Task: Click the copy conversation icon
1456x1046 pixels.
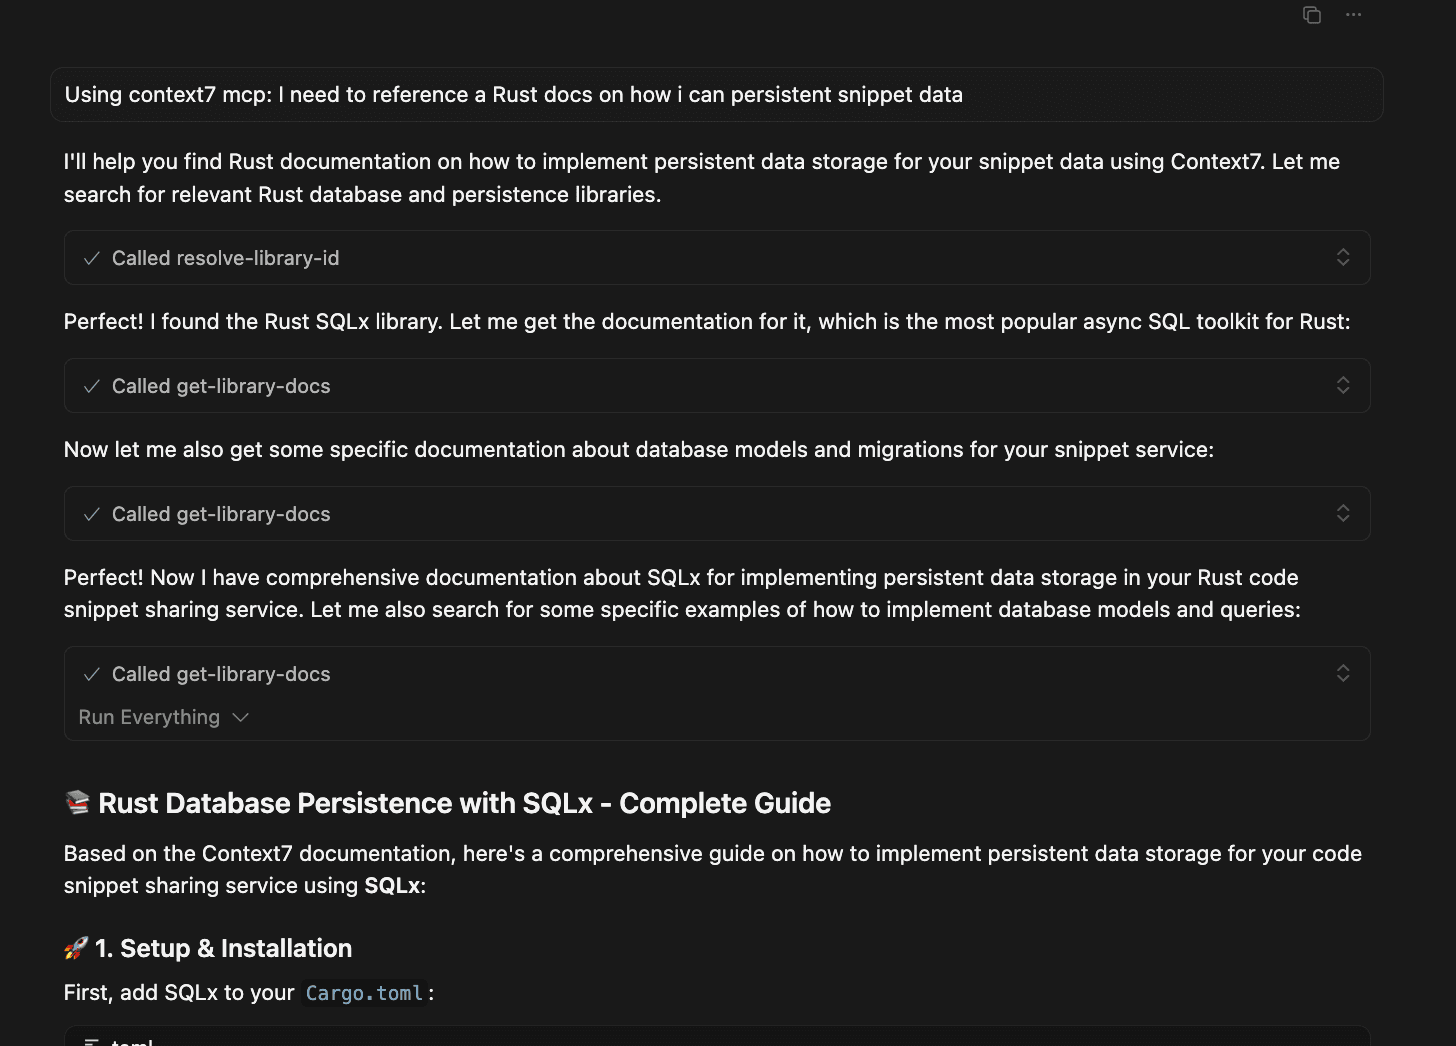Action: pos(1311,15)
